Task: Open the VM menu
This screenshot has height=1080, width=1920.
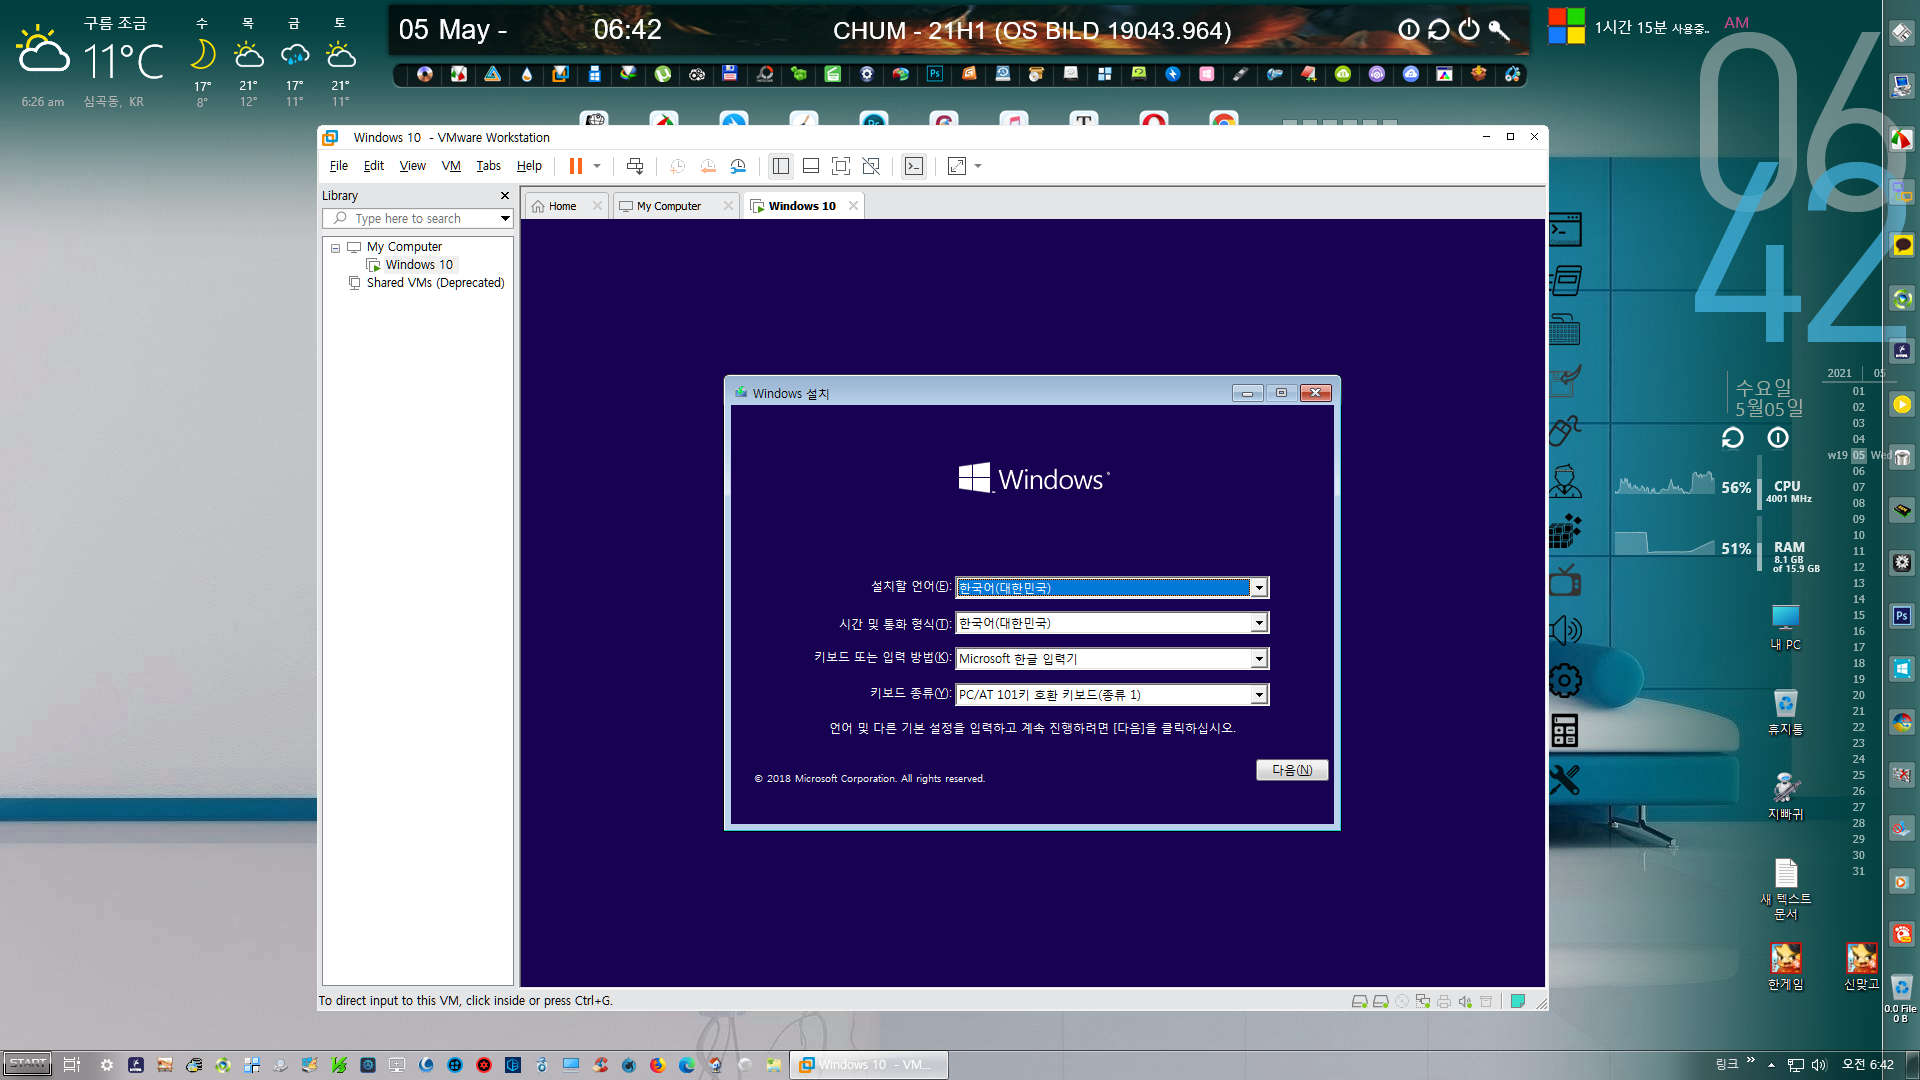Action: 451,166
